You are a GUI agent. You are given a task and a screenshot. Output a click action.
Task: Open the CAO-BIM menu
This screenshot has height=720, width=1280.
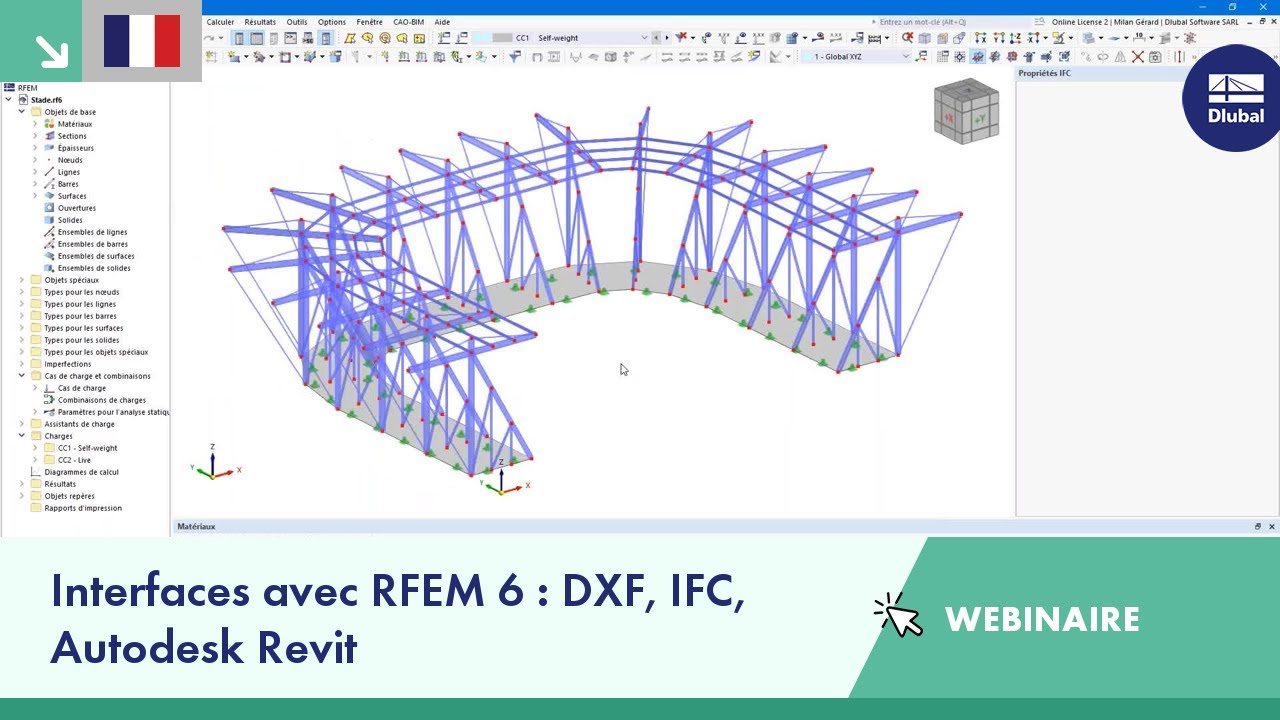[x=408, y=22]
